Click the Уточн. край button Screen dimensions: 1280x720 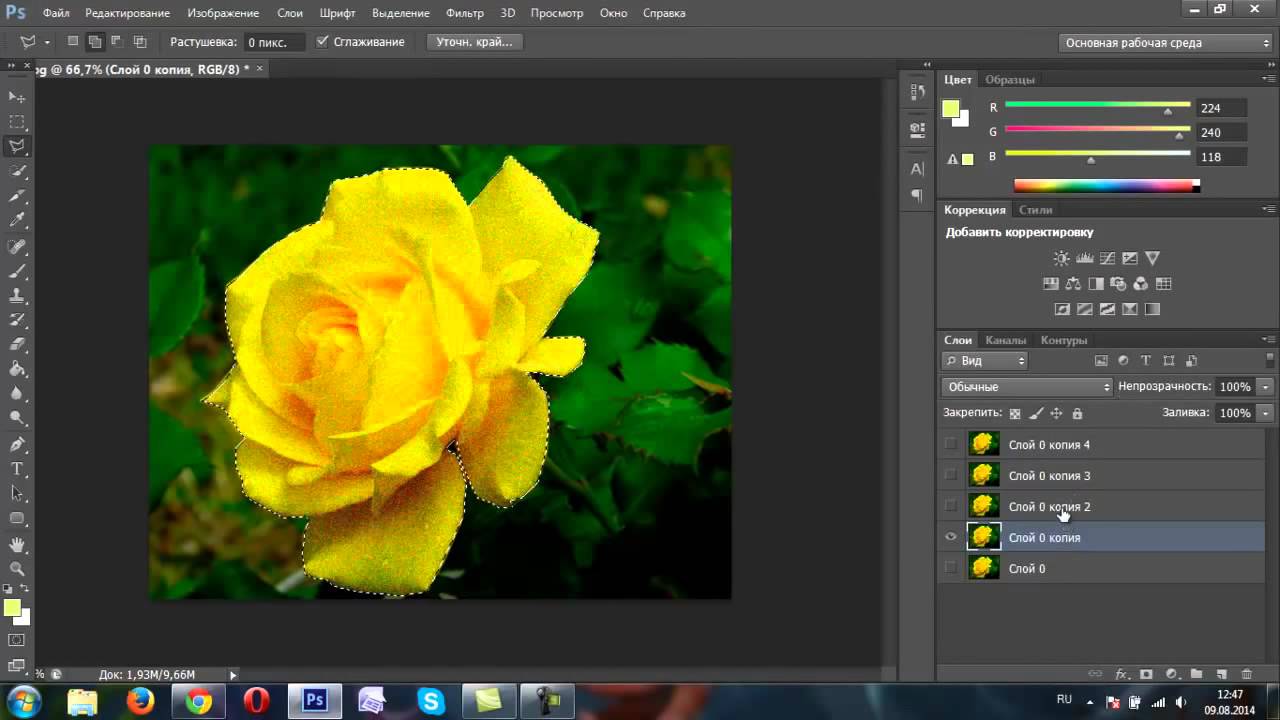pos(474,42)
